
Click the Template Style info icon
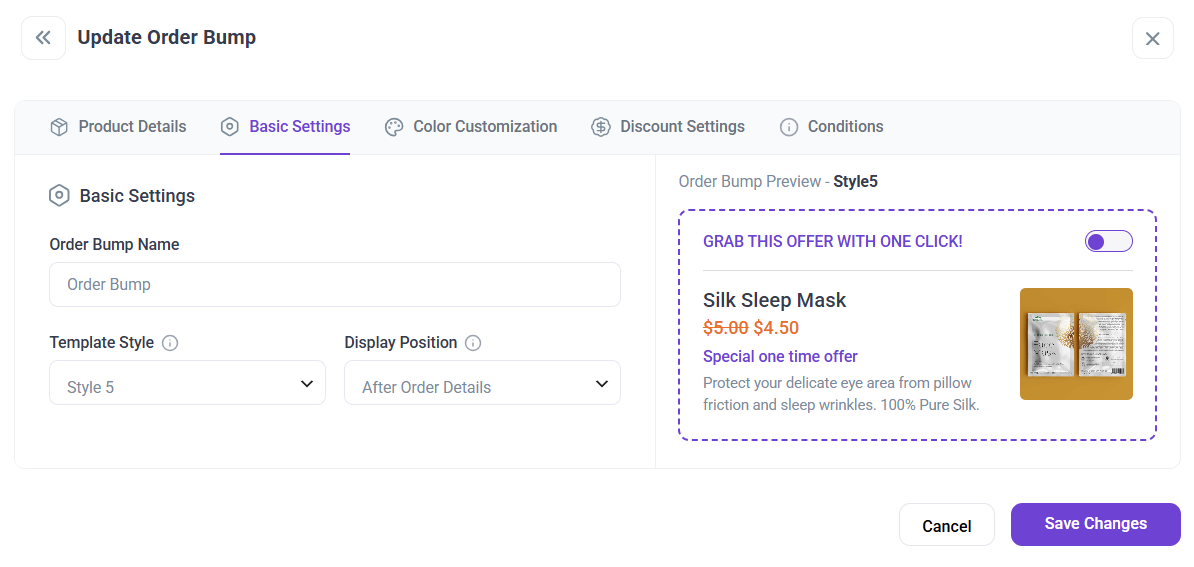(x=171, y=343)
